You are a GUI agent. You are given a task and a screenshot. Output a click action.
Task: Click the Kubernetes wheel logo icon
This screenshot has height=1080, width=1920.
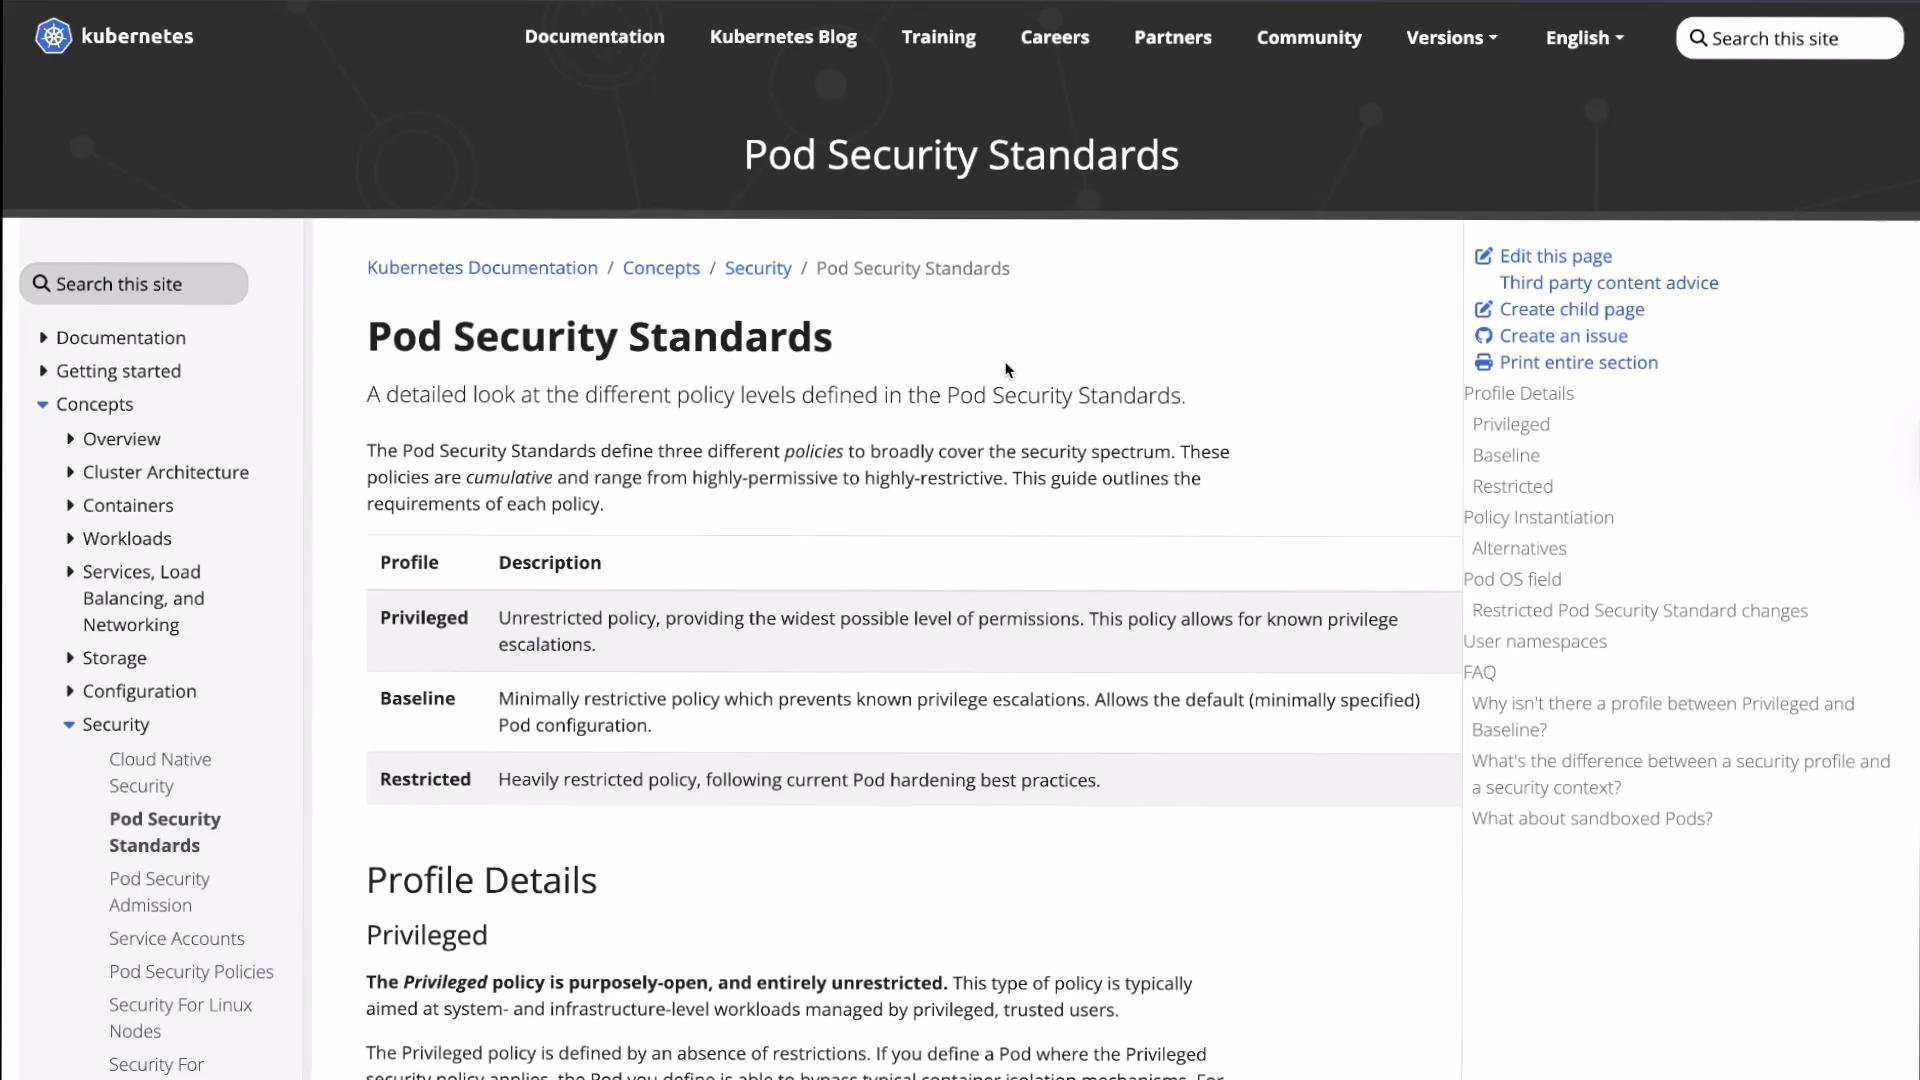pos(54,37)
